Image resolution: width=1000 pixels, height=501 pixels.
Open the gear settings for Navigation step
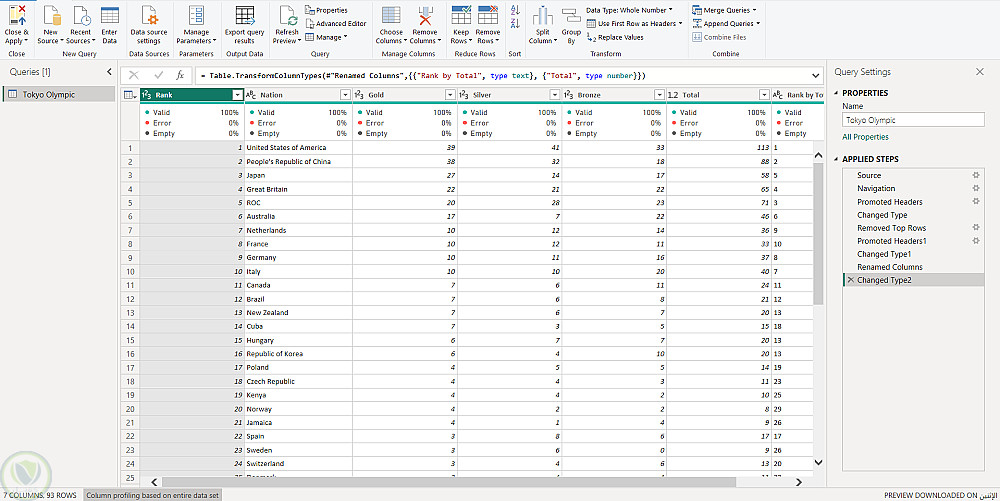click(x=976, y=188)
